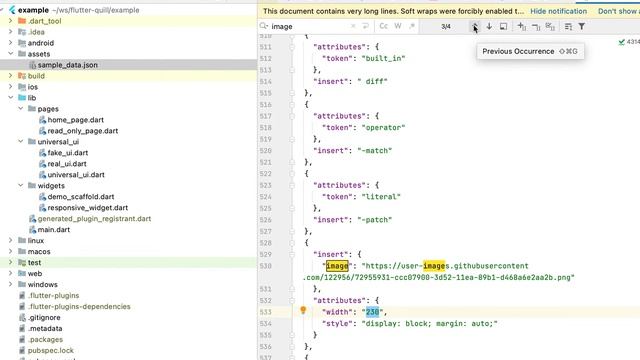640x360 pixels.
Task: Click the selected width value 230
Action: tap(372, 312)
